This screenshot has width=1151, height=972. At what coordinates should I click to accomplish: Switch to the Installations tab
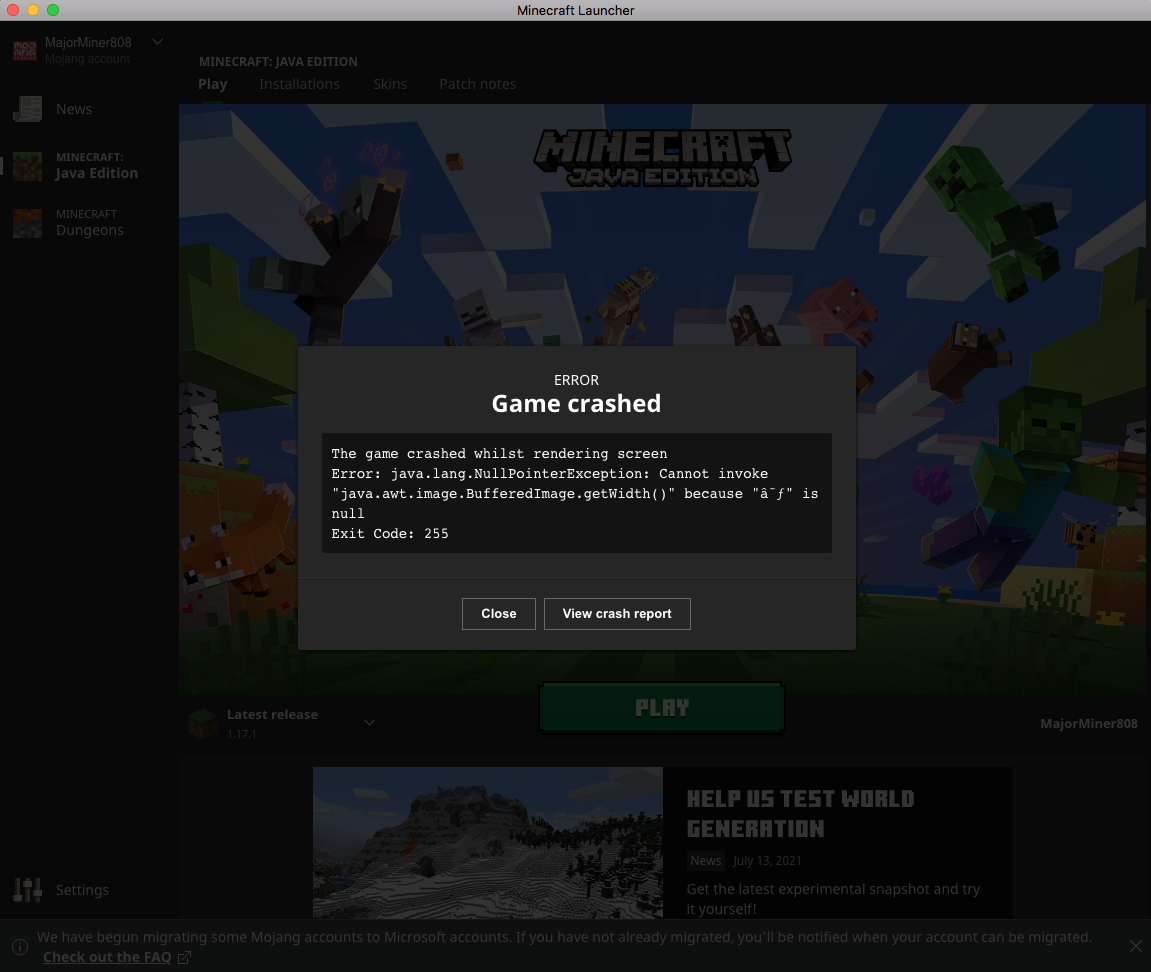click(299, 84)
